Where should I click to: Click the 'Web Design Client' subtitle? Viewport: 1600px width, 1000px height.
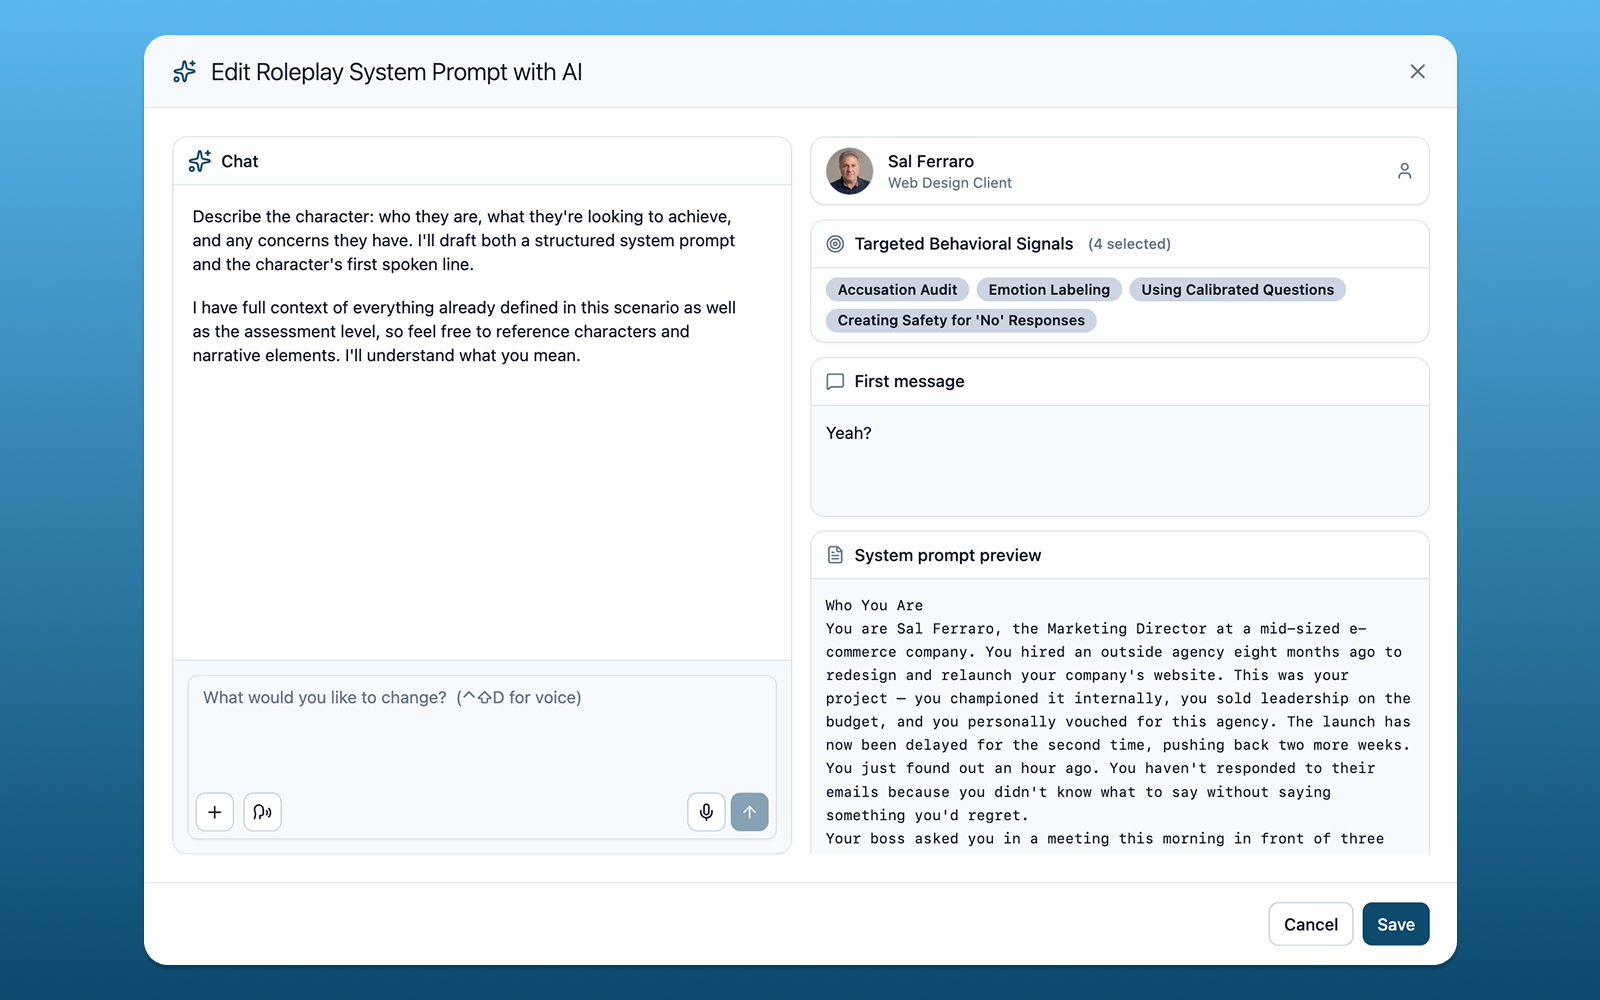[x=950, y=183]
